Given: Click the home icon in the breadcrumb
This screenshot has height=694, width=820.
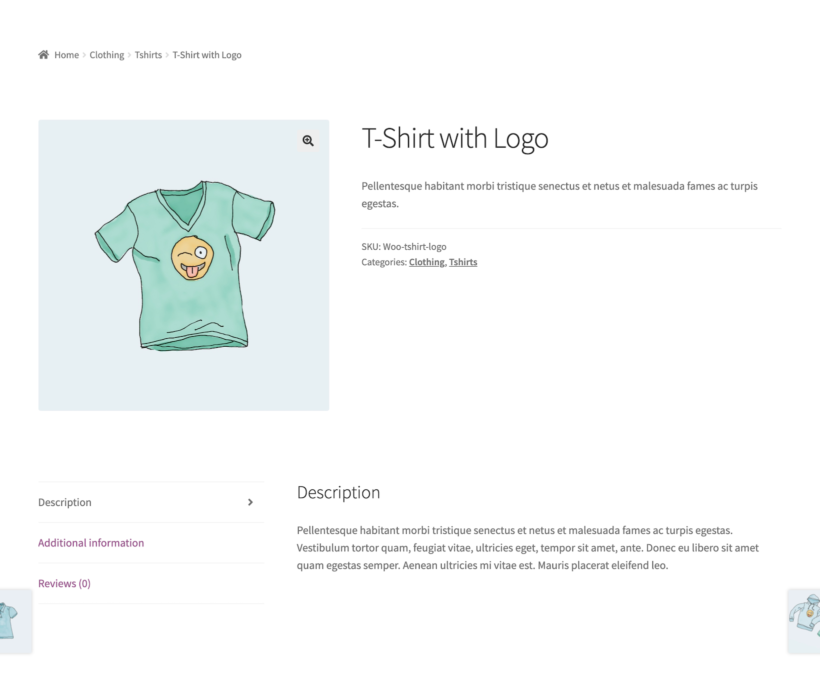Looking at the screenshot, I should click(42, 54).
